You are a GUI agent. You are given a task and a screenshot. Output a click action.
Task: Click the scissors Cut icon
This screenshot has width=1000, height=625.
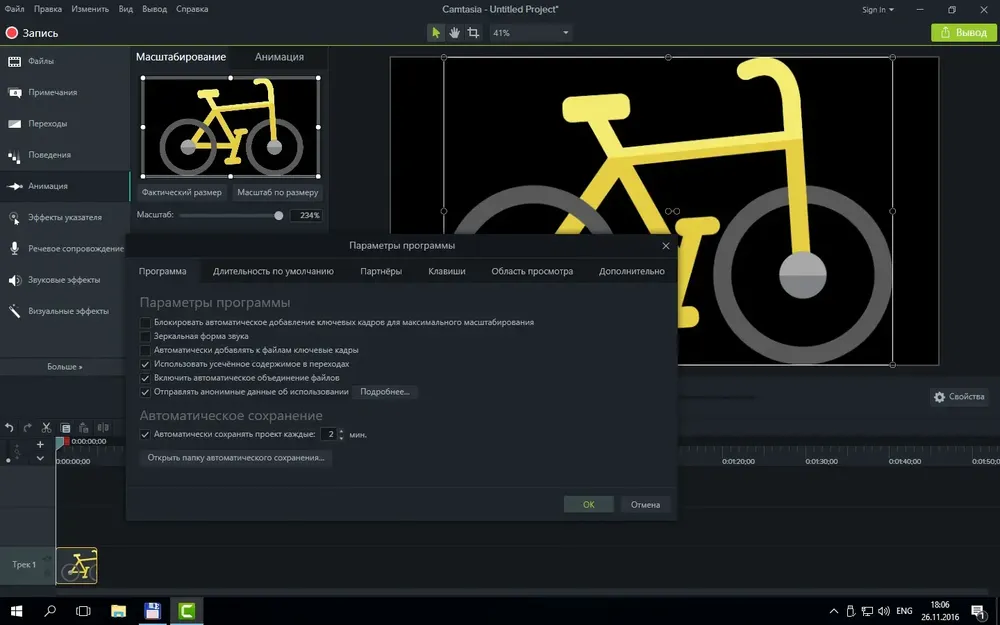(x=46, y=427)
